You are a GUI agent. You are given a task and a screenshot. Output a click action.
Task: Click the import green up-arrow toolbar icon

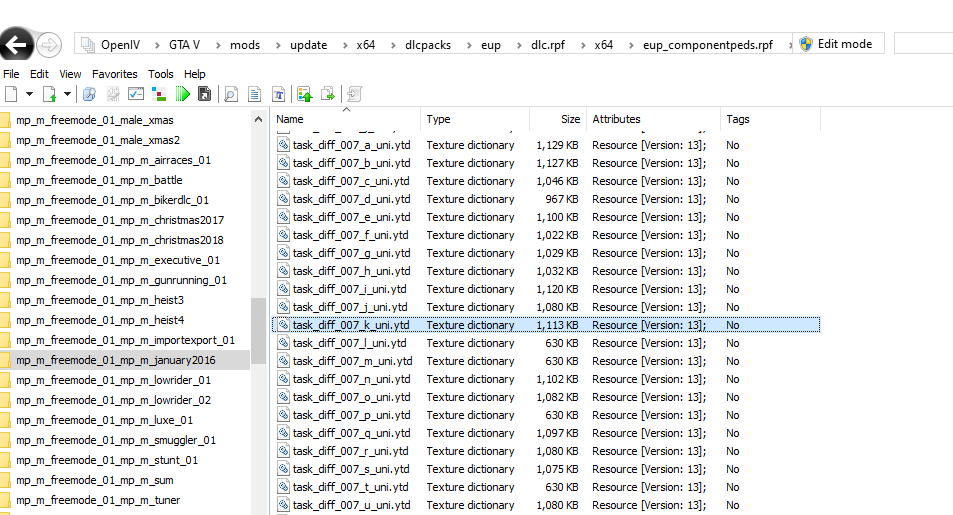[304, 94]
